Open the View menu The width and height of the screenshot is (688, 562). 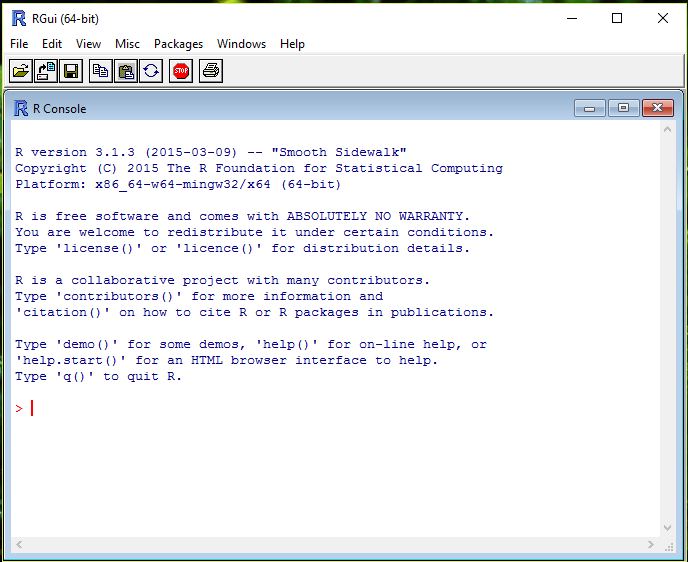tap(88, 44)
